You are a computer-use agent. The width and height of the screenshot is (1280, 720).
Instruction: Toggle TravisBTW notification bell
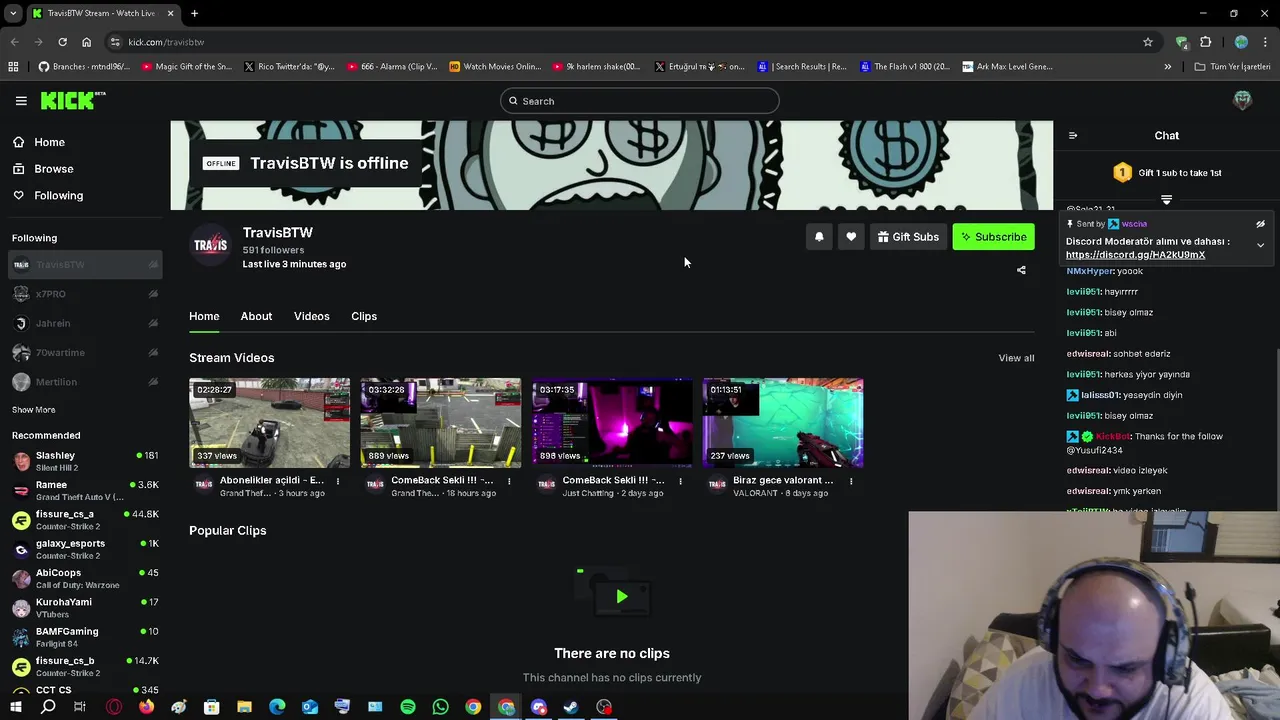click(x=819, y=237)
